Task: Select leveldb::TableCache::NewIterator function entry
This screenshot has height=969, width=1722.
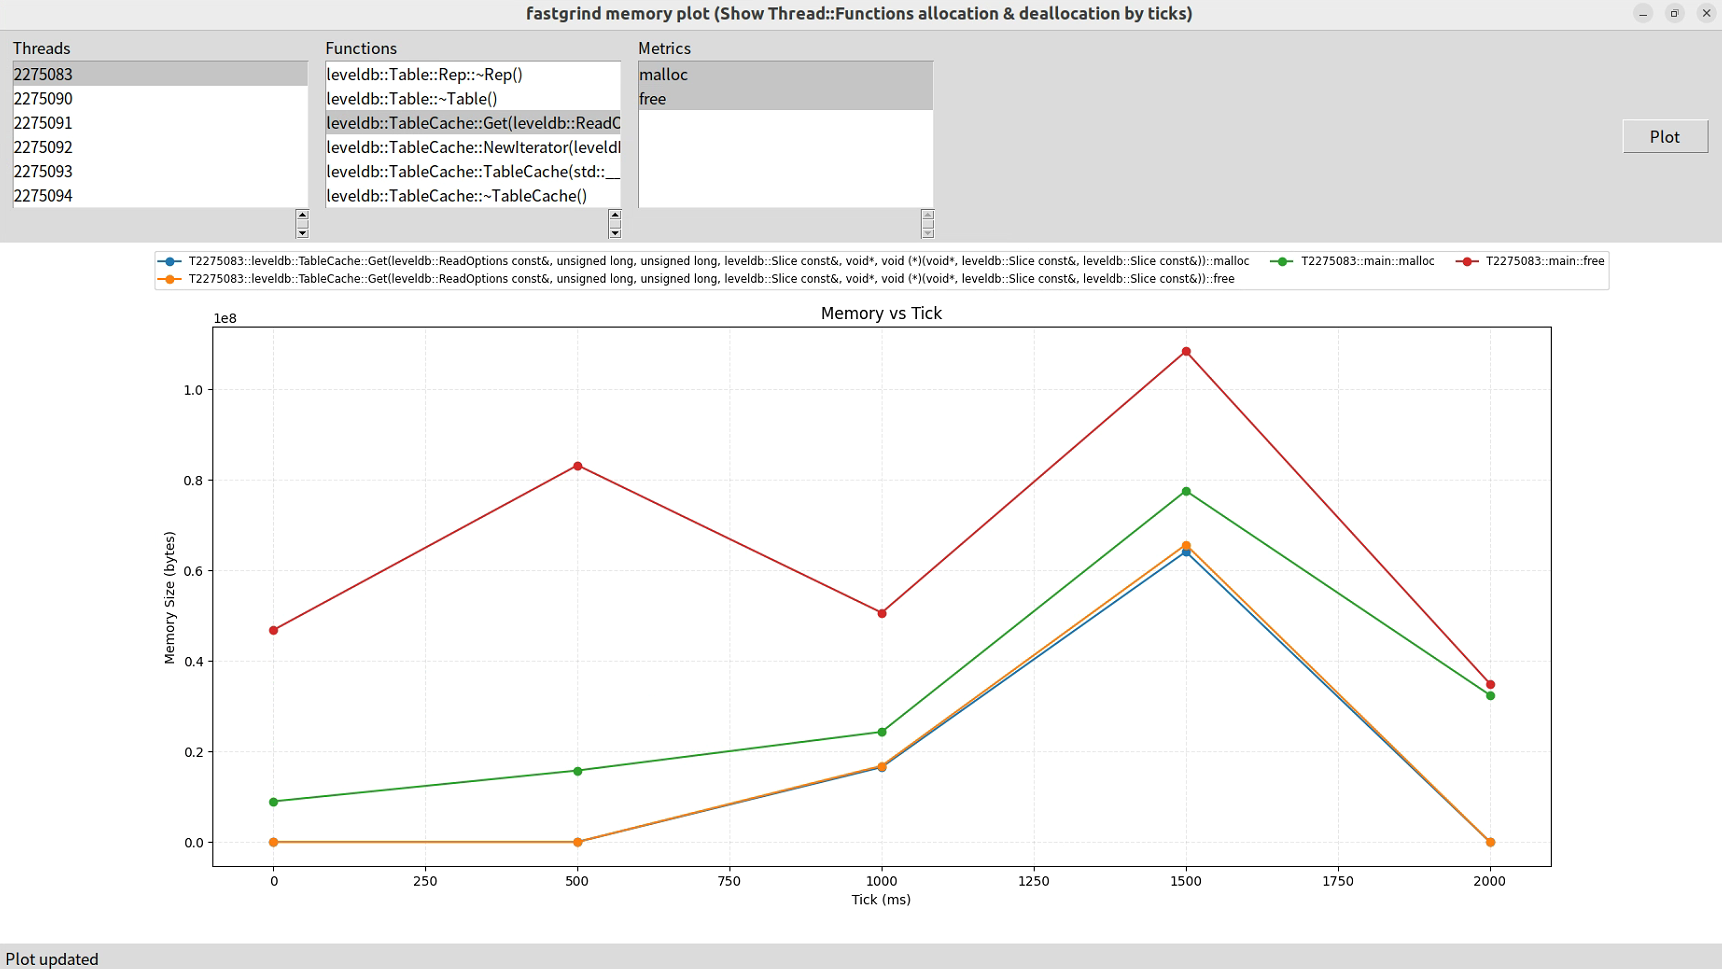Action: pos(472,147)
